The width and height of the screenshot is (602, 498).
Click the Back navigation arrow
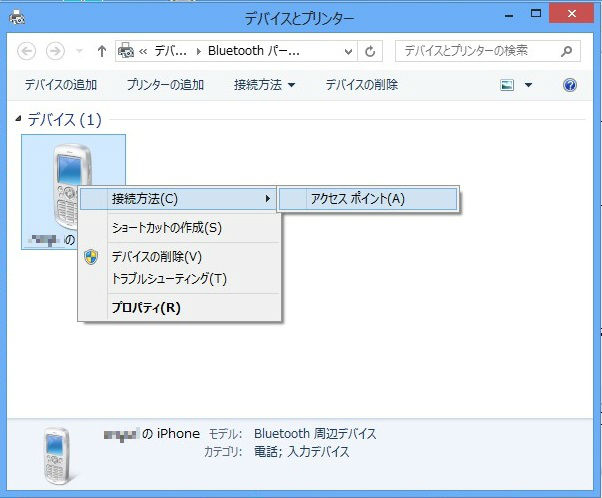click(x=27, y=51)
